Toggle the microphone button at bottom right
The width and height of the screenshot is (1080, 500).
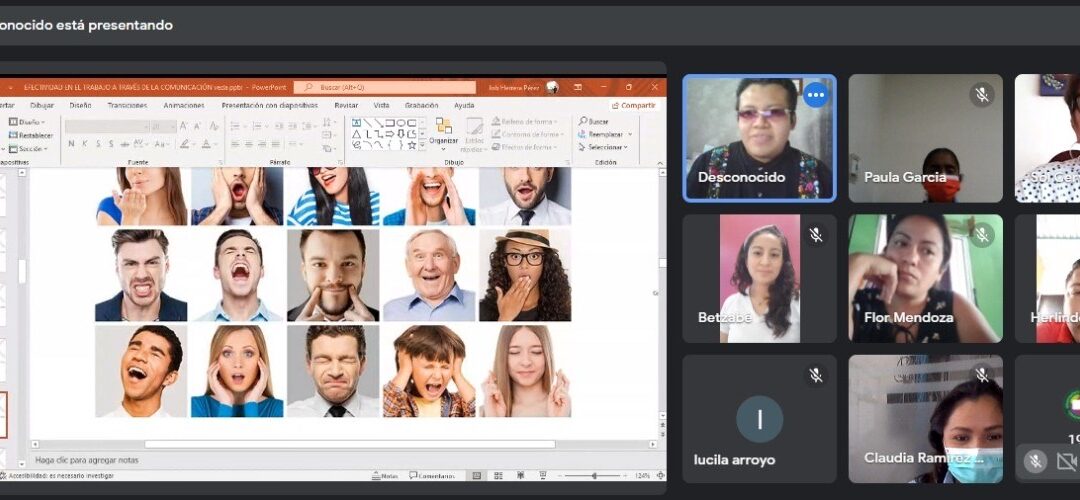tap(1034, 460)
